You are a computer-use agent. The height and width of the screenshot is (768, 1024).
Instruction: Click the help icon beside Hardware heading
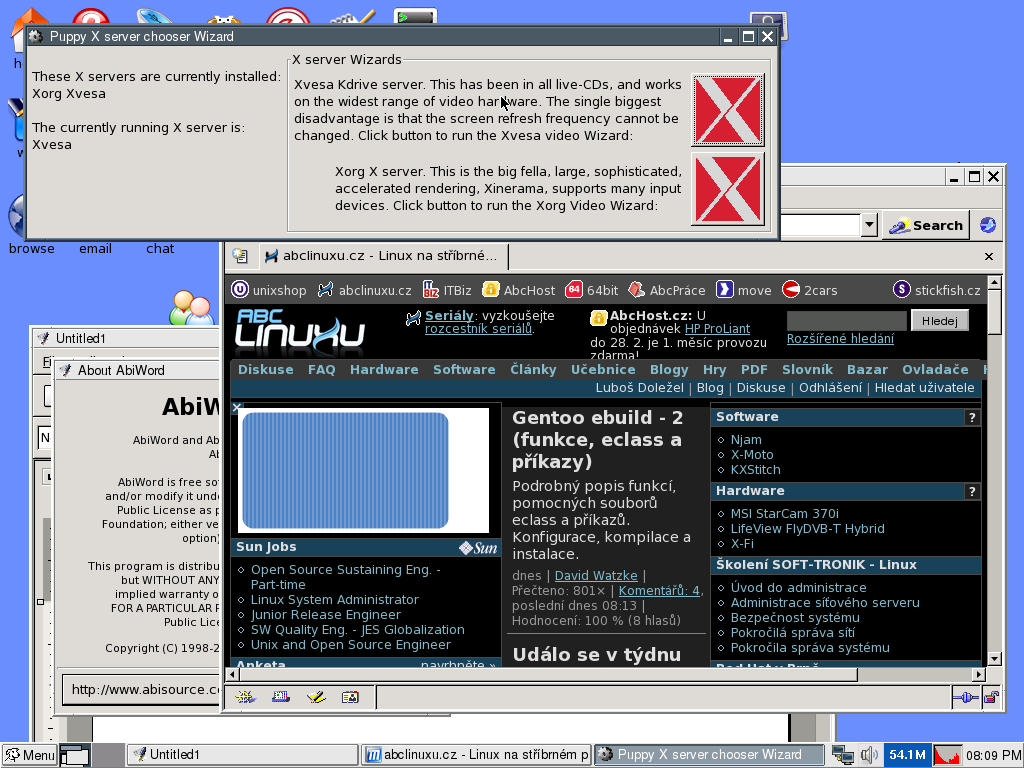(972, 492)
